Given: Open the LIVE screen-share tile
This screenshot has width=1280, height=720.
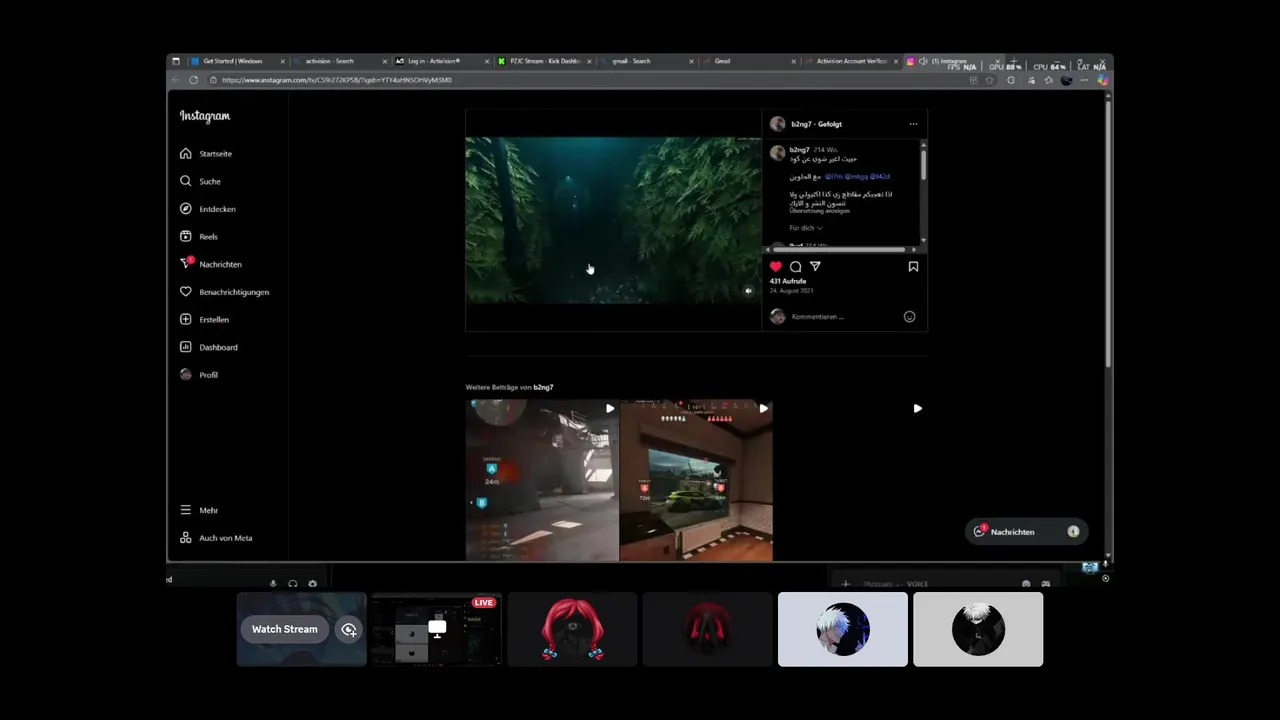Looking at the screenshot, I should click(436, 629).
